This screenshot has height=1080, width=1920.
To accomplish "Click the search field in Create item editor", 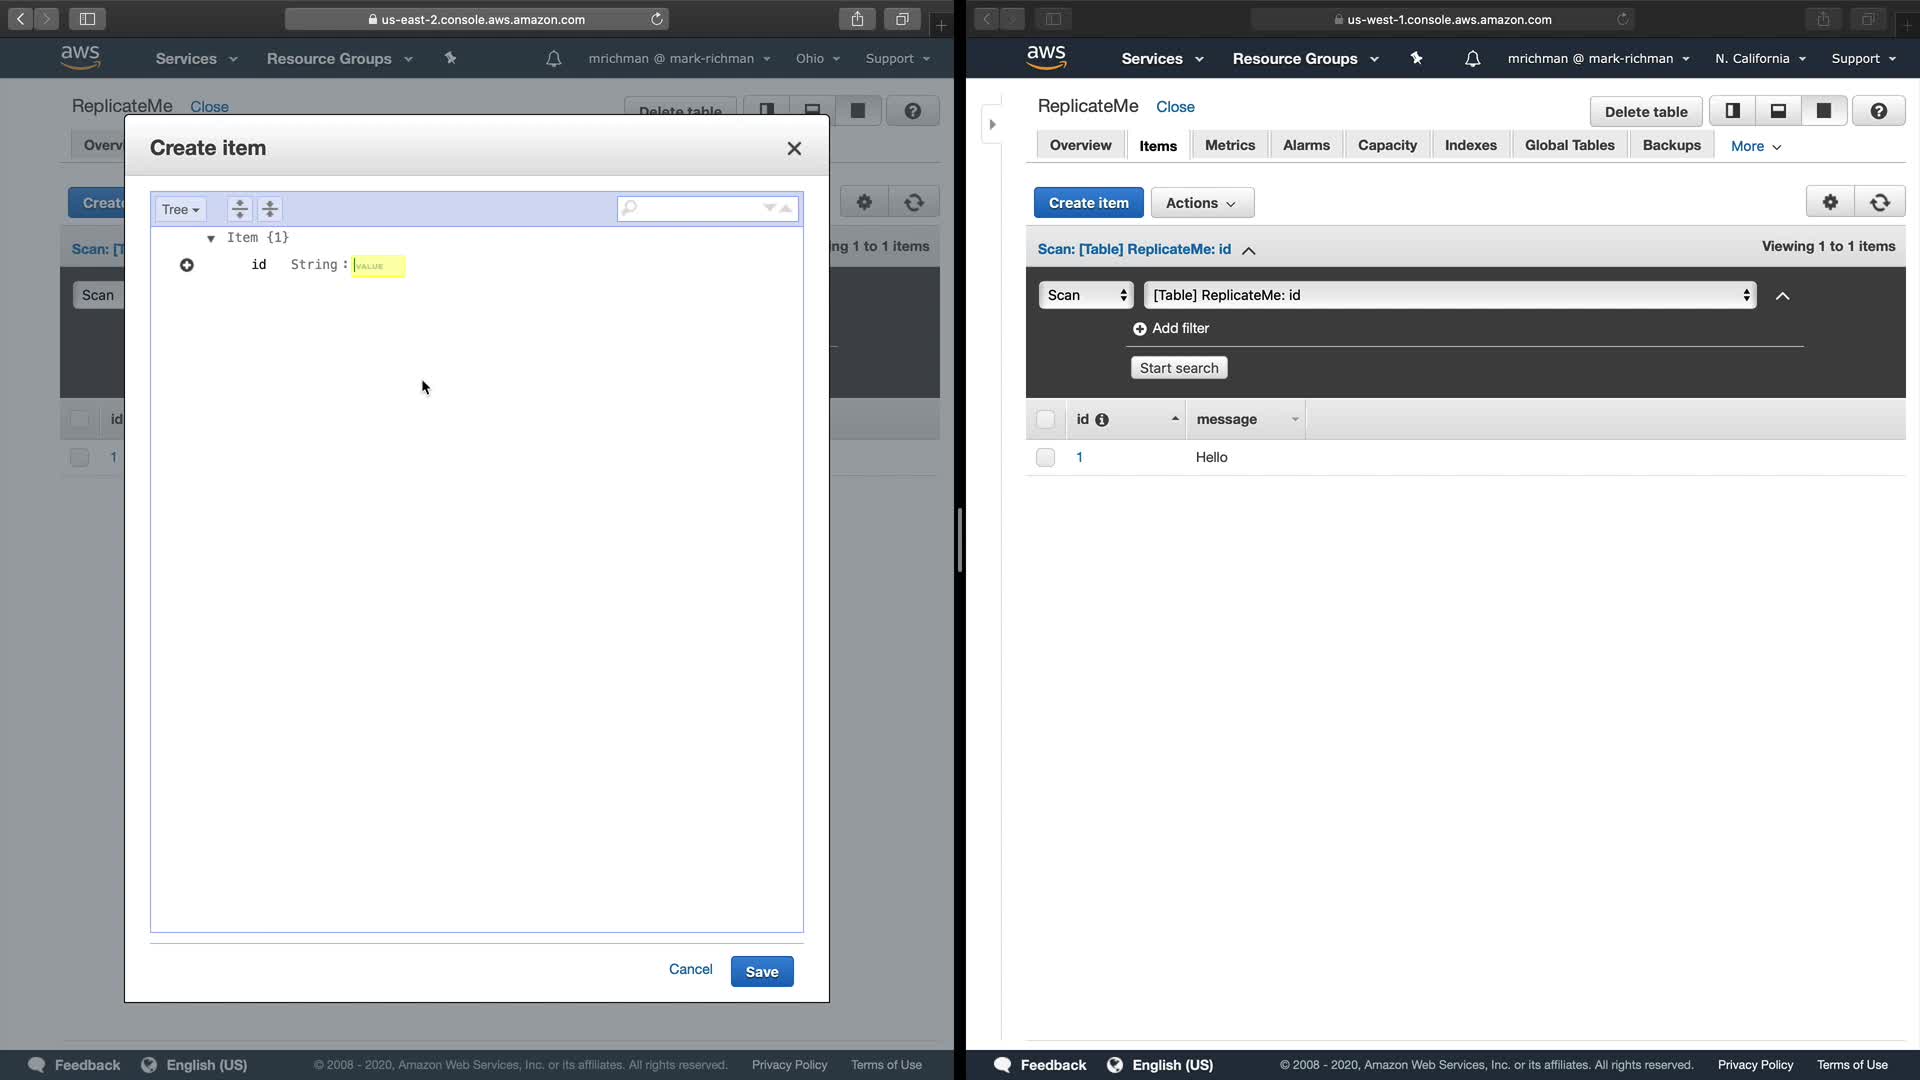I will pos(697,208).
